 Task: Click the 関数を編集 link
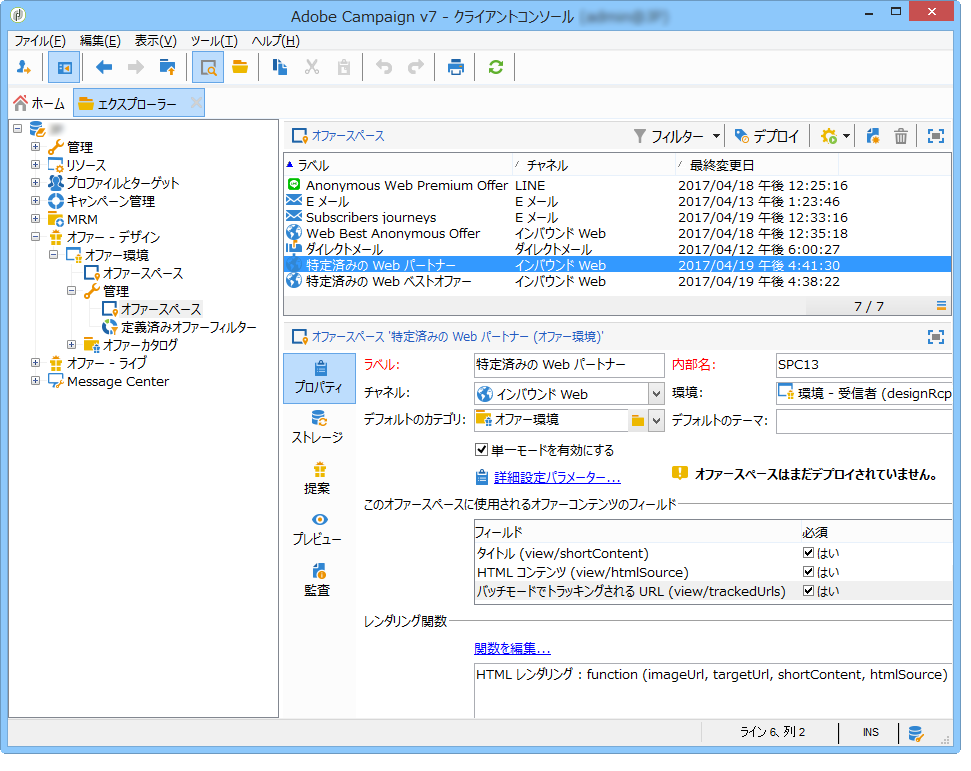coord(512,648)
